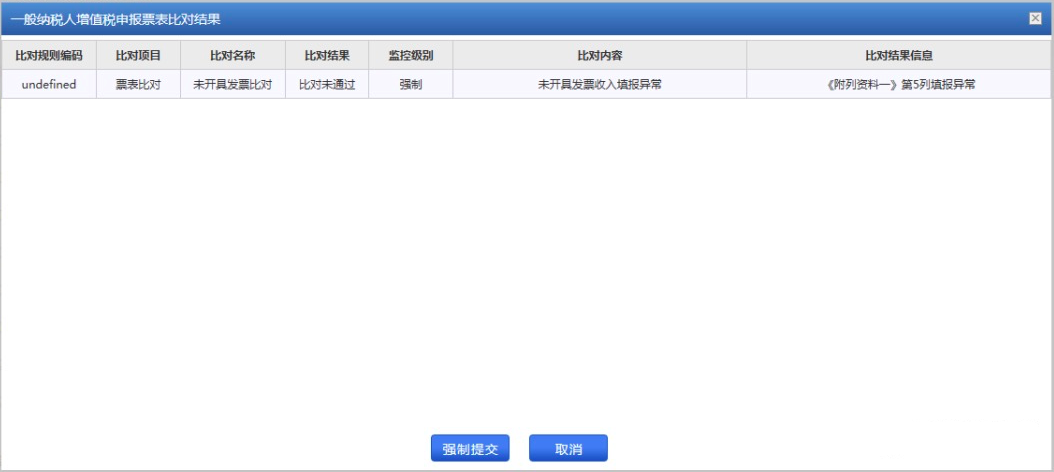1054x472 pixels.
Task: Select the 比对项目 column header
Action: (x=138, y=55)
